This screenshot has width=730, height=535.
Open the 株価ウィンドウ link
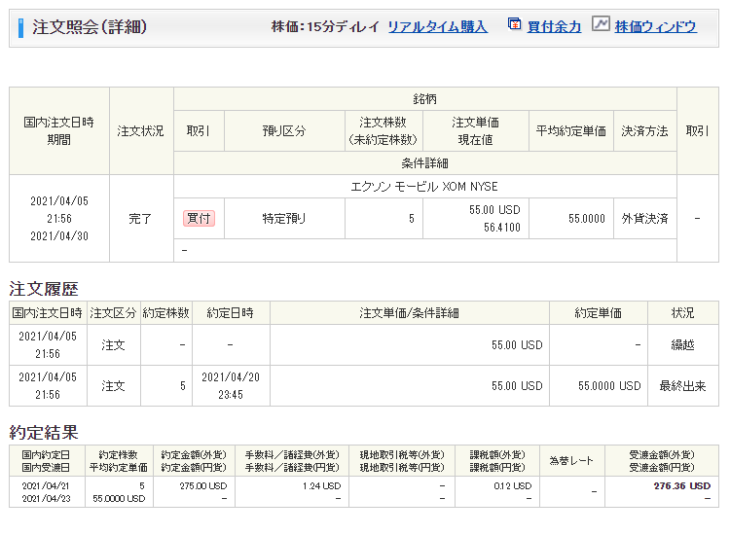(x=655, y=27)
